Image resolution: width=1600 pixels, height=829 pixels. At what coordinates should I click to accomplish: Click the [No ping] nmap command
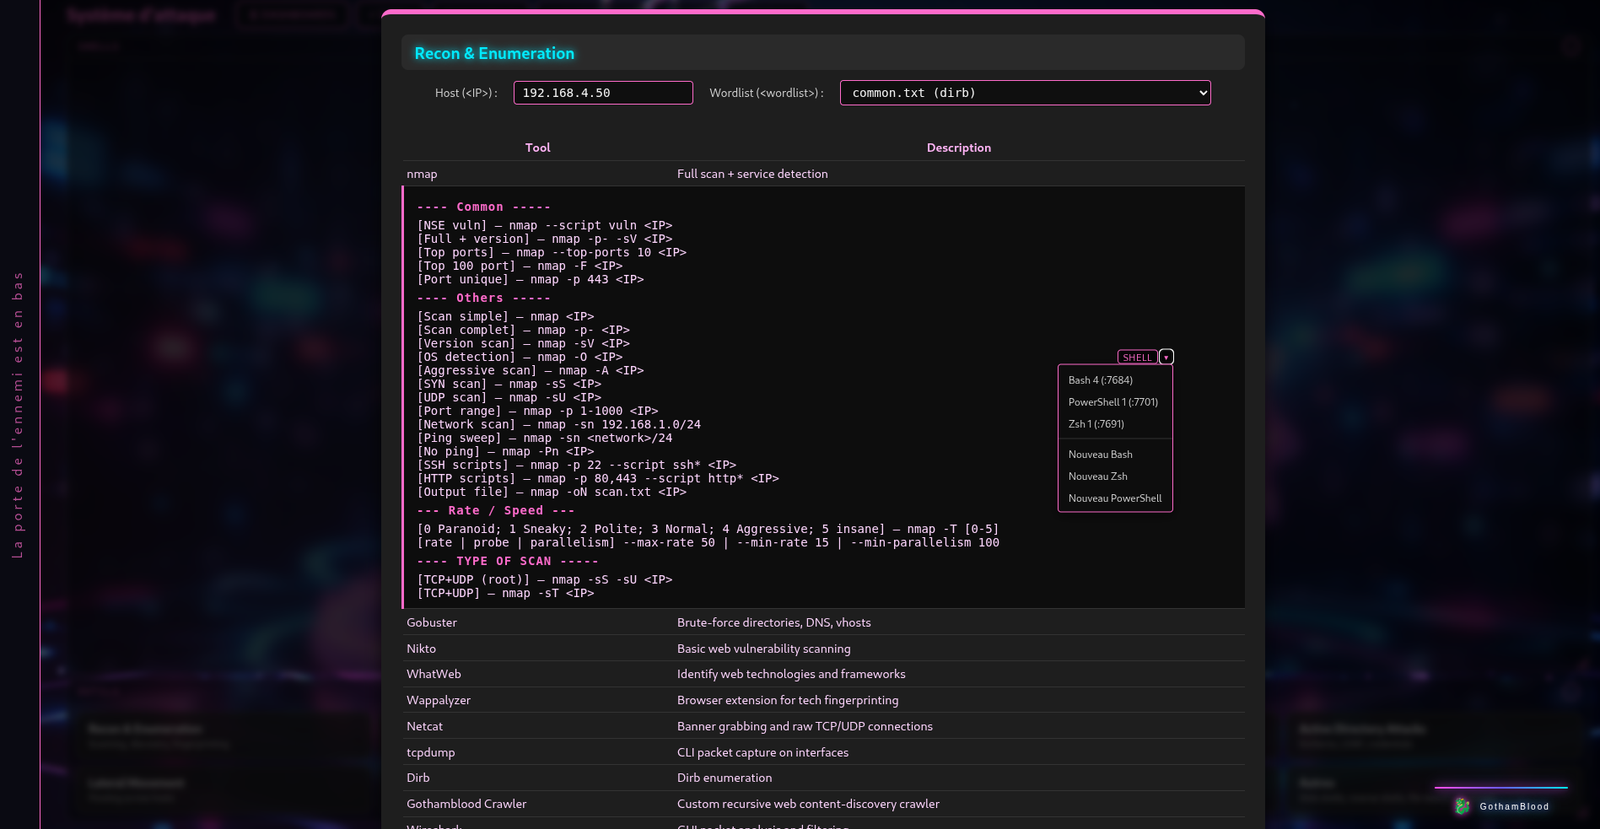(506, 451)
